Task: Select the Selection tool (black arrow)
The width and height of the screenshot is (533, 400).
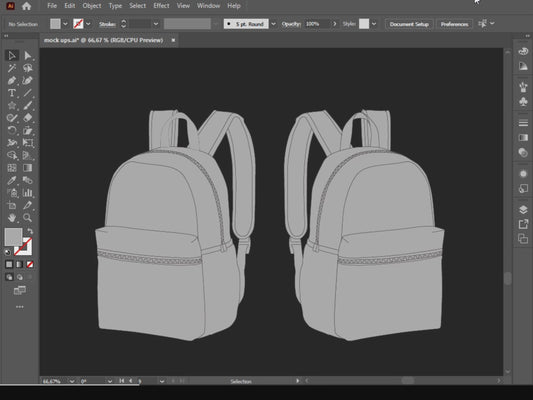Action: (12, 55)
